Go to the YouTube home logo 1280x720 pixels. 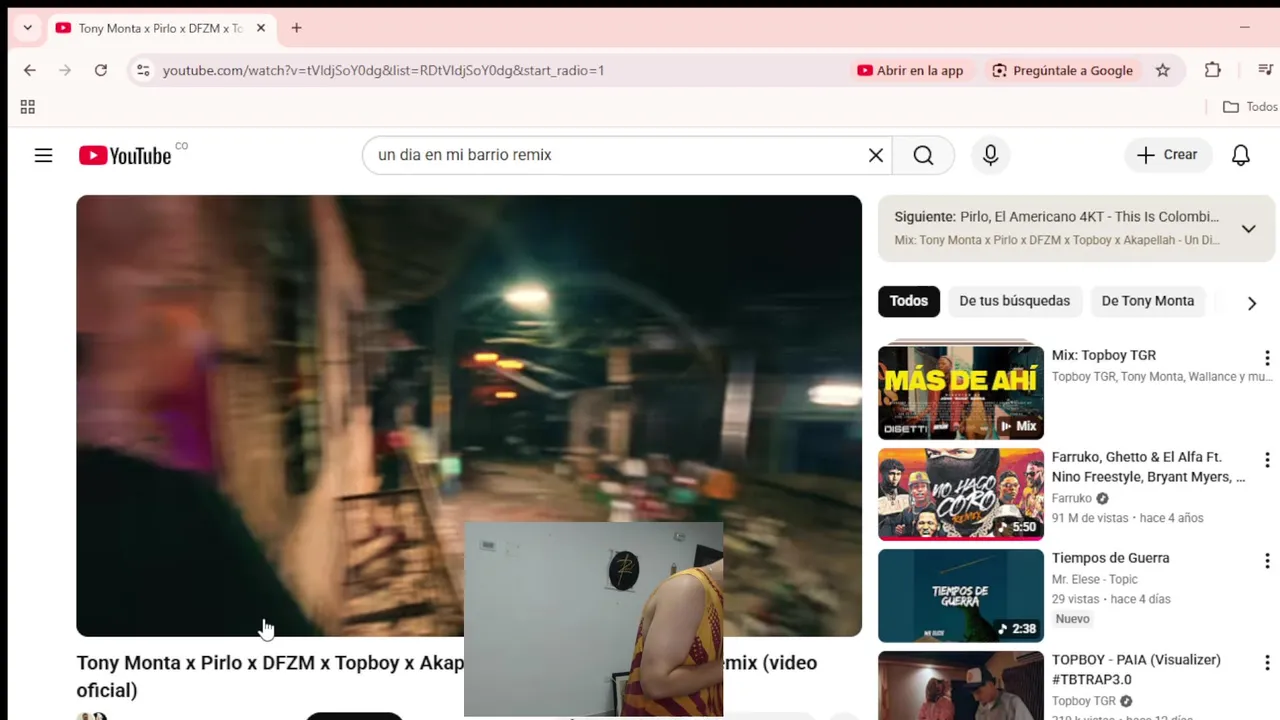tap(125, 155)
